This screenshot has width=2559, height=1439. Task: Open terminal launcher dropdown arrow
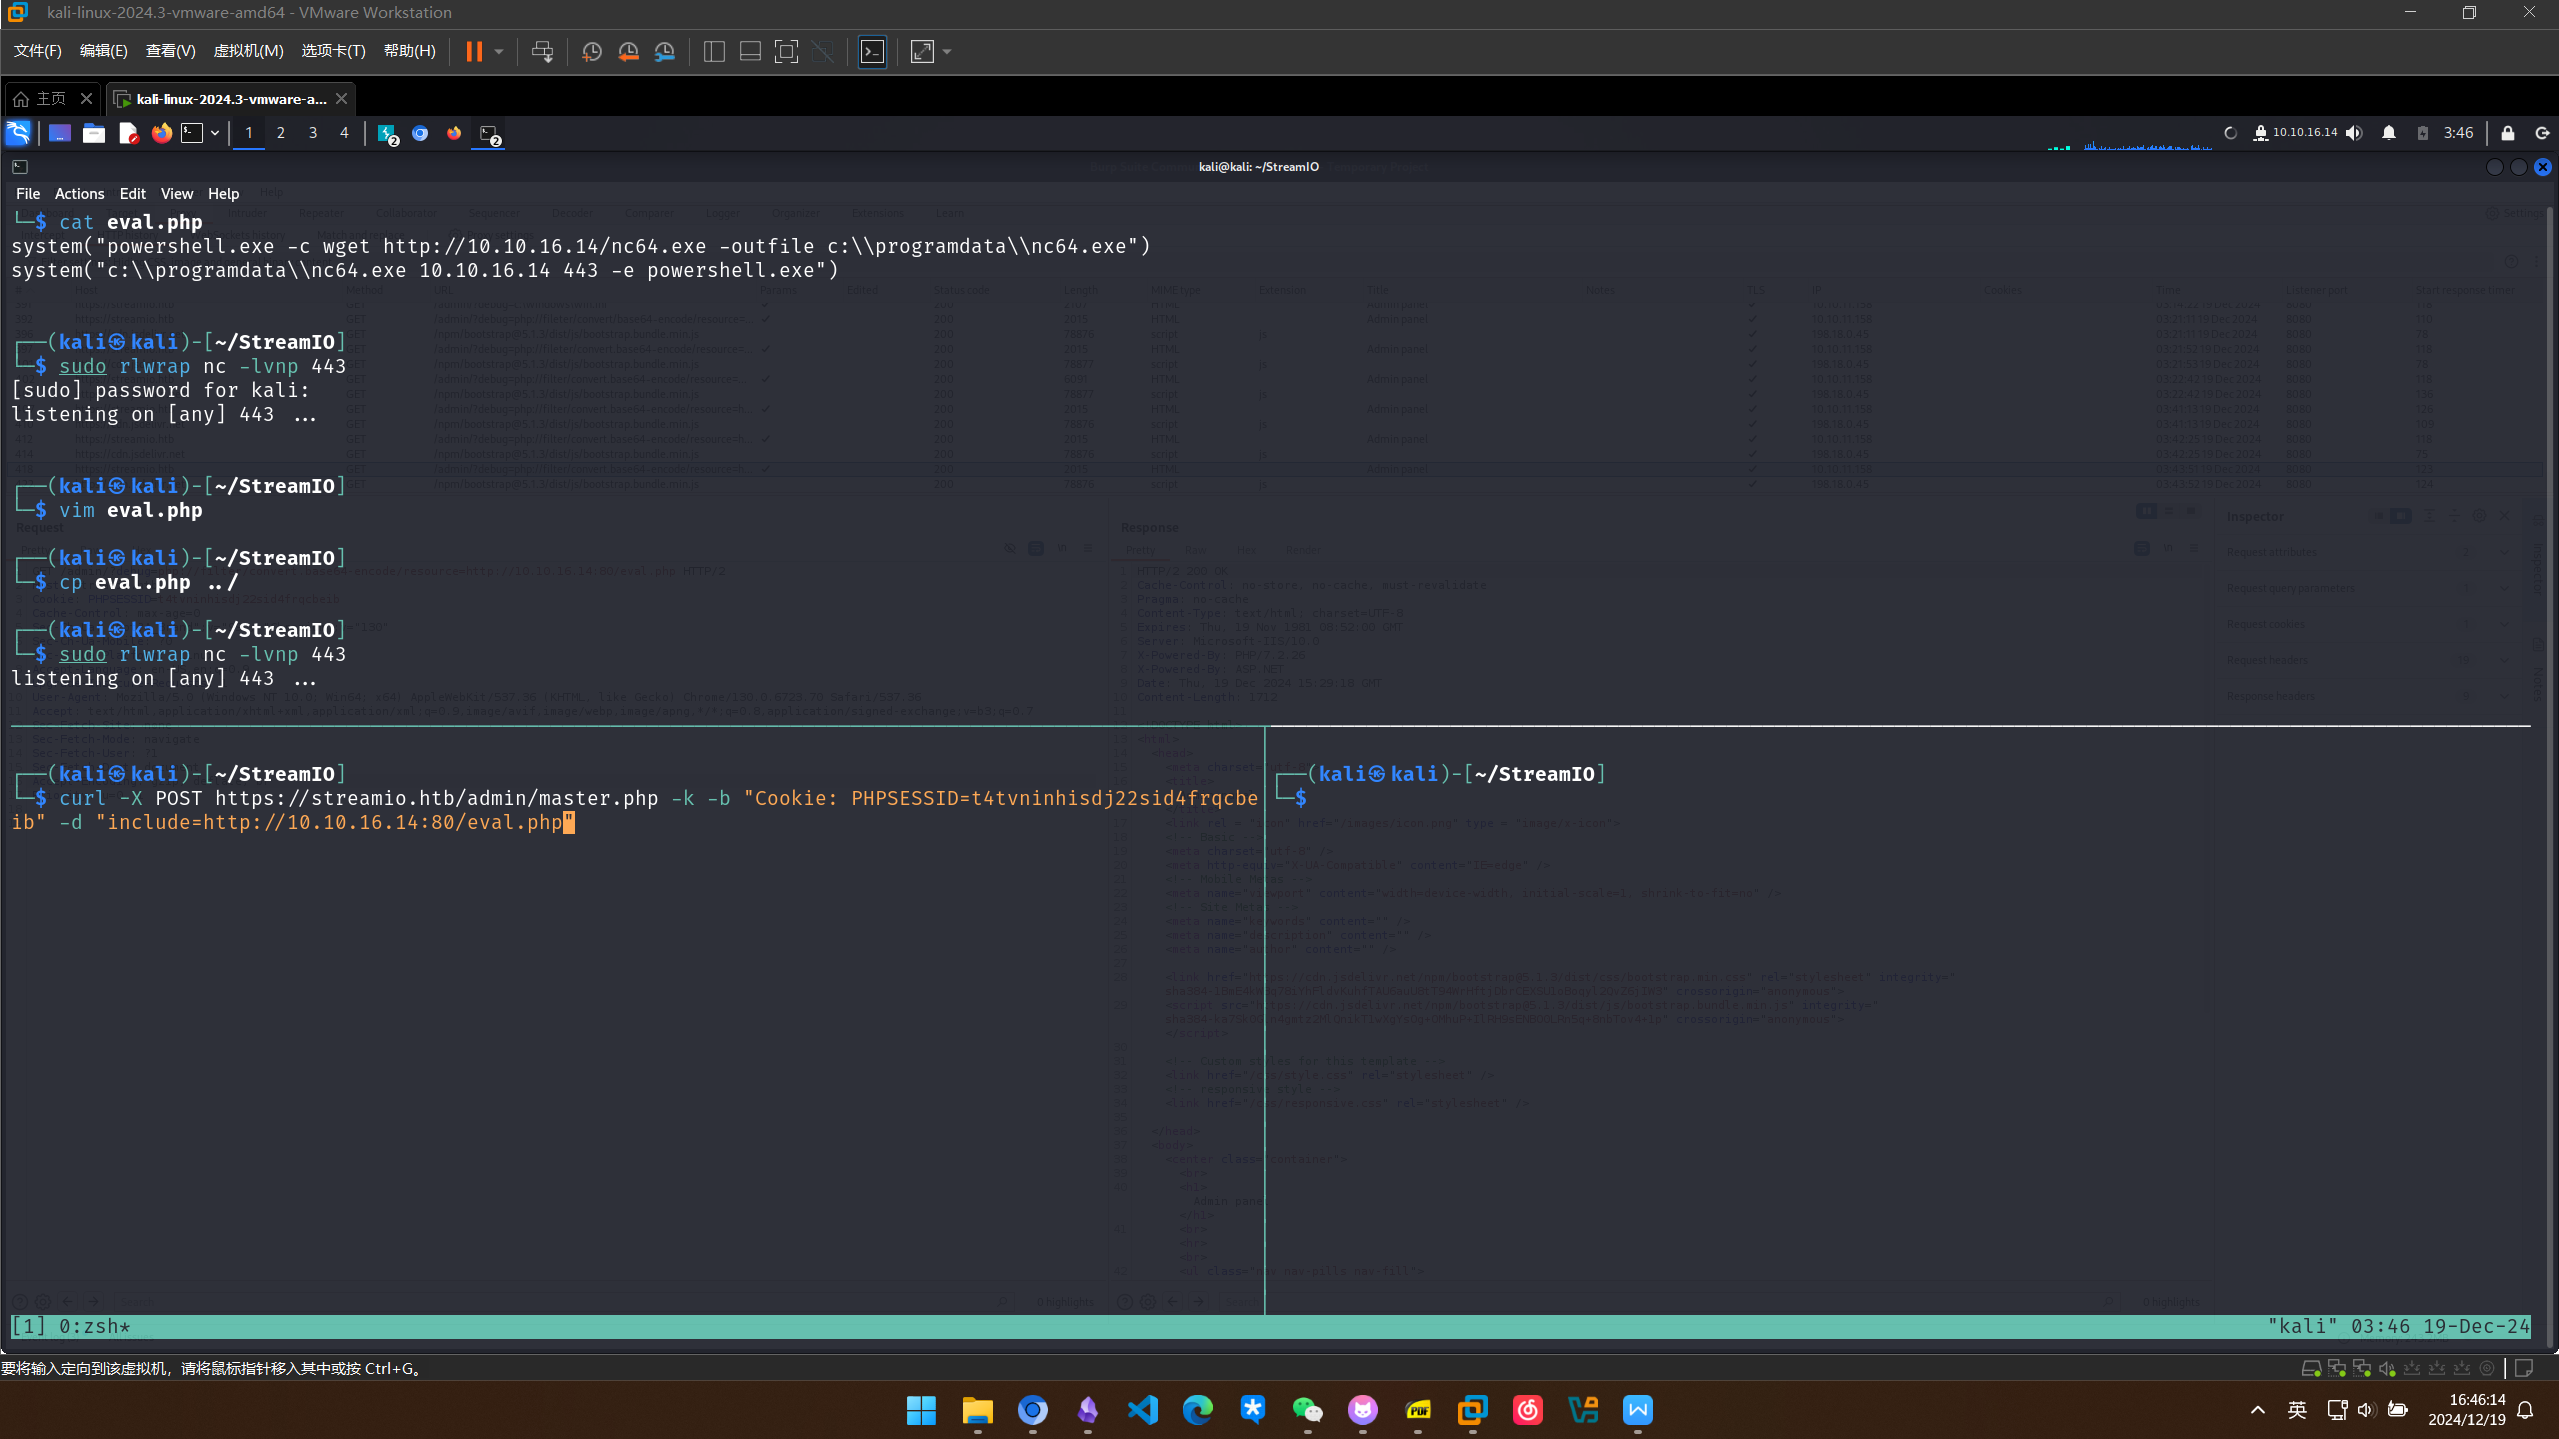[x=215, y=133]
